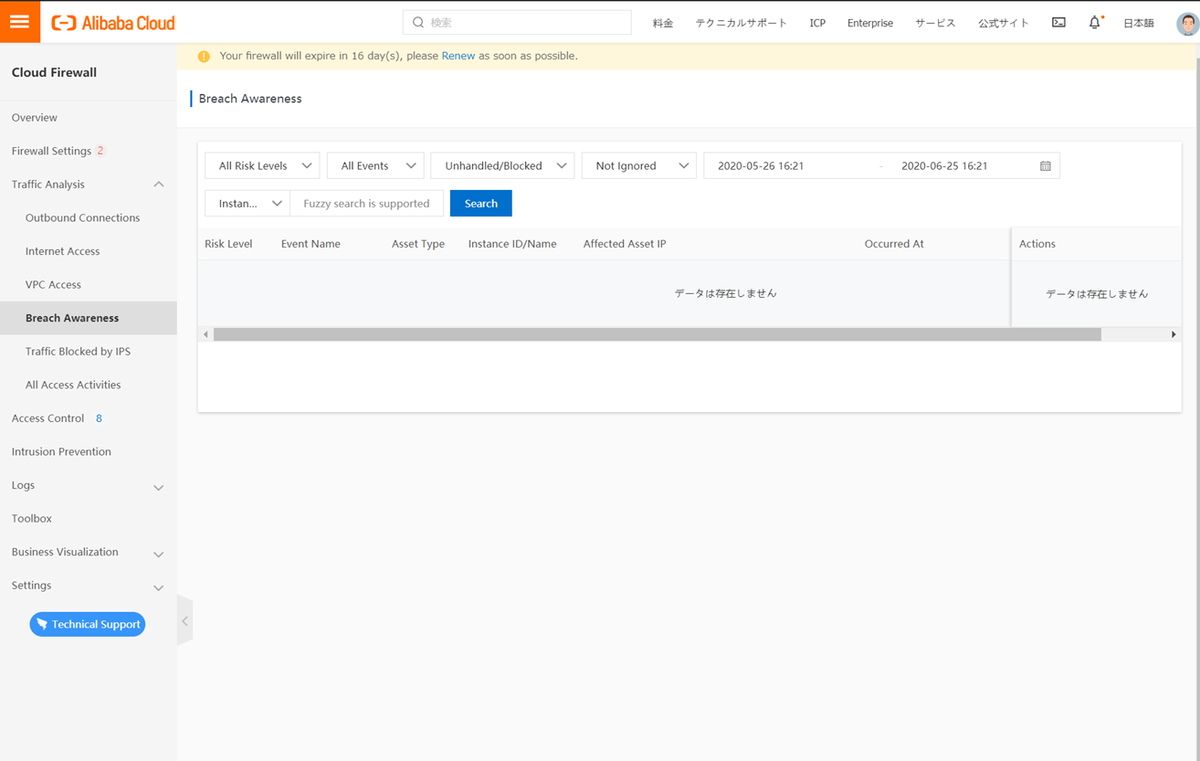Click the Alibaba Cloud logo
The width and height of the screenshot is (1200, 761).
point(112,22)
